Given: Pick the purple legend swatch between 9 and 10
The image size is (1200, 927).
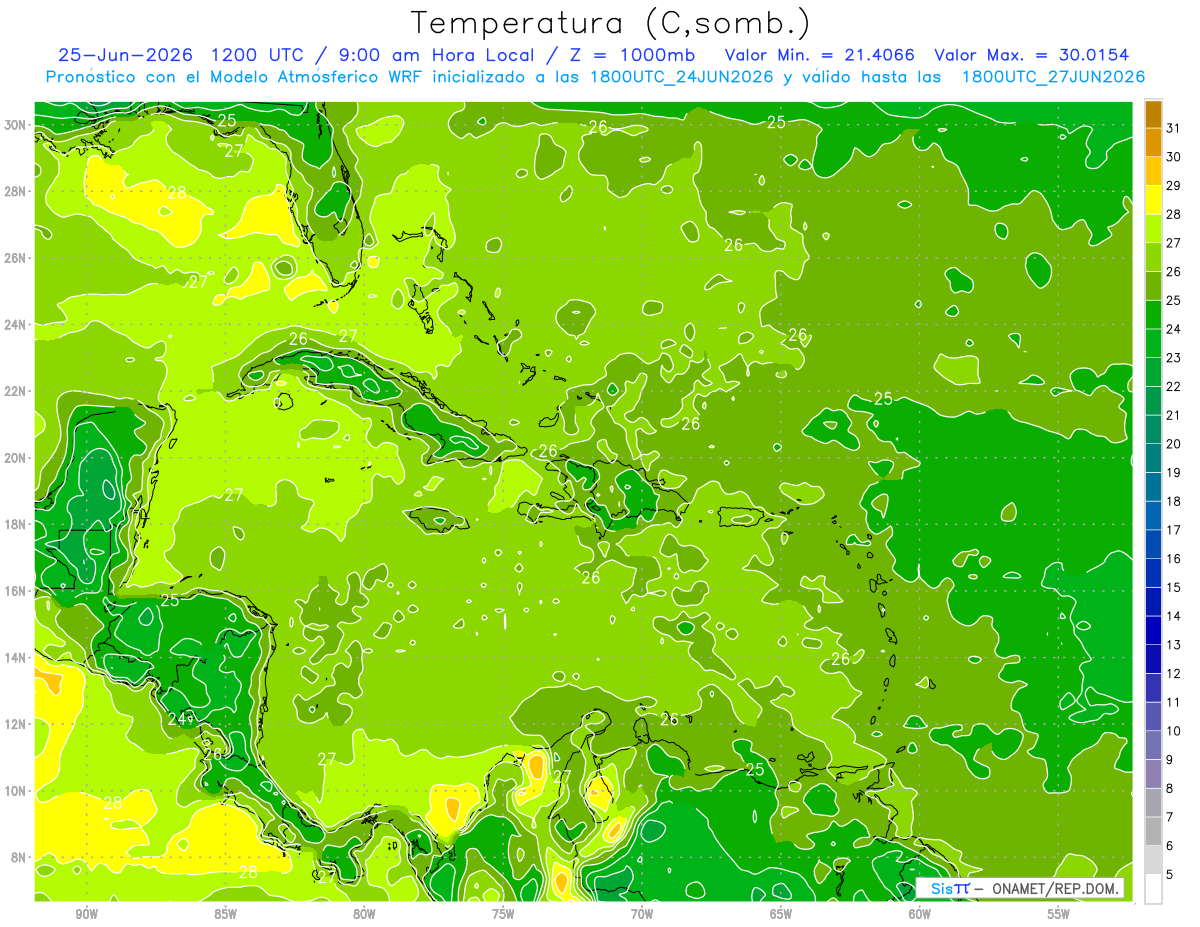Looking at the screenshot, I should (x=1154, y=746).
